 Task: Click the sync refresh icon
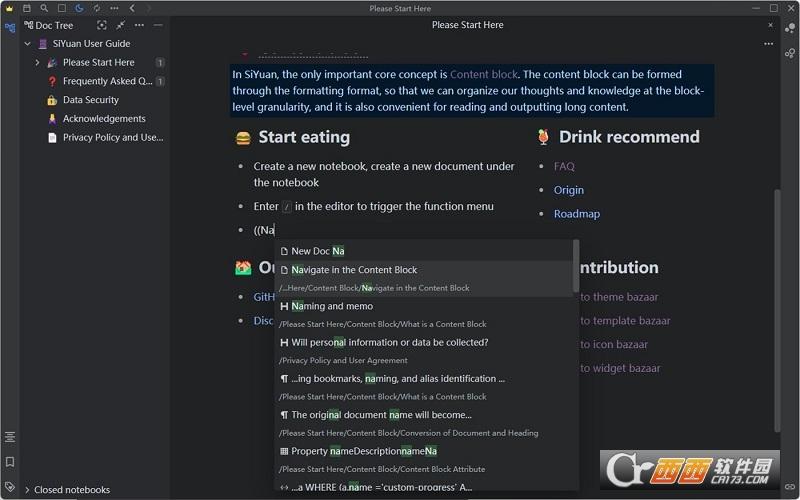(x=96, y=8)
